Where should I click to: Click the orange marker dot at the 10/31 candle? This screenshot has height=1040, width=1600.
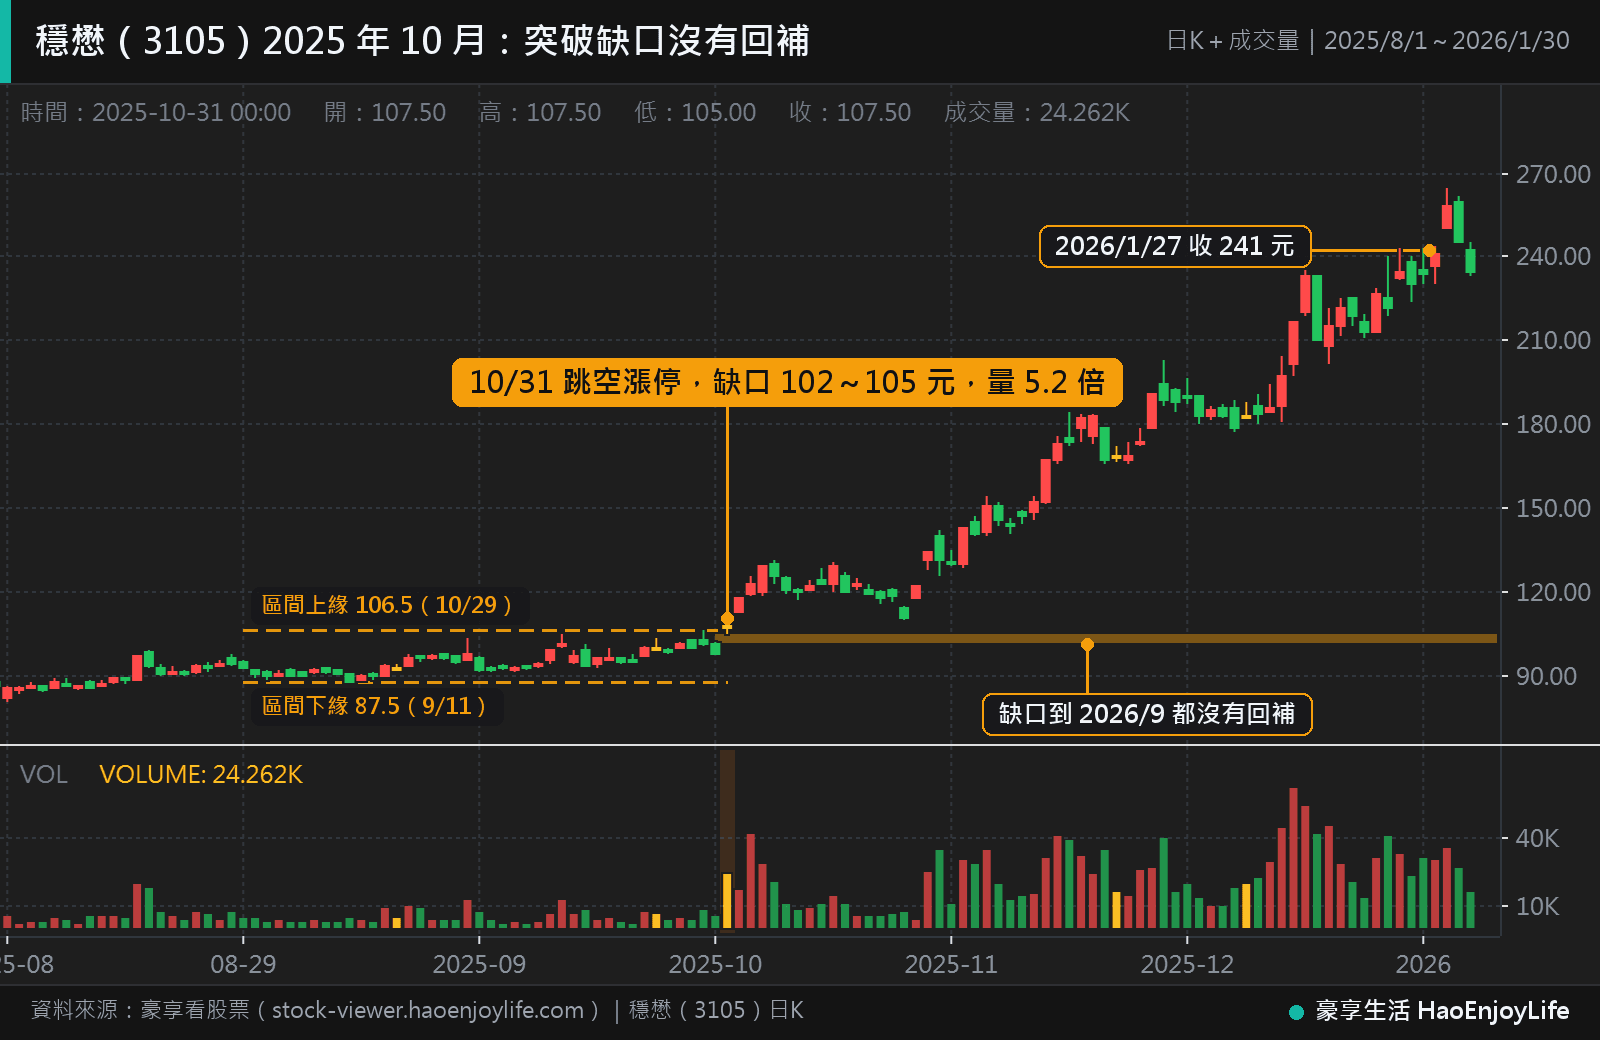point(727,618)
